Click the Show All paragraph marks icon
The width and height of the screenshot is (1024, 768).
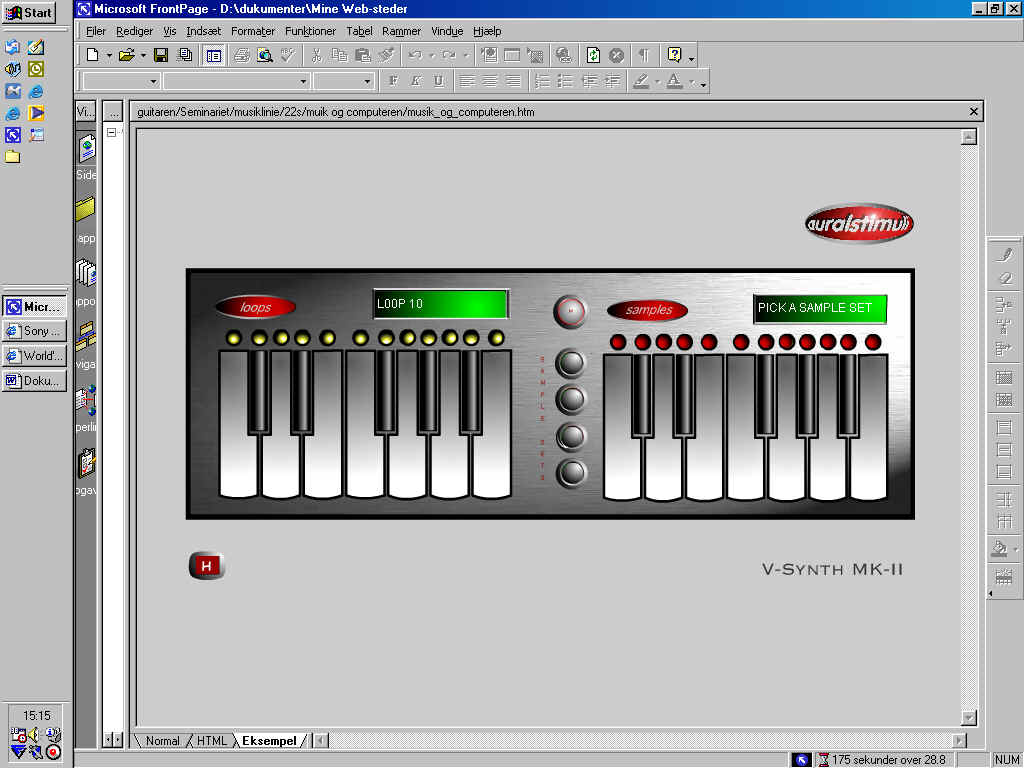click(643, 55)
